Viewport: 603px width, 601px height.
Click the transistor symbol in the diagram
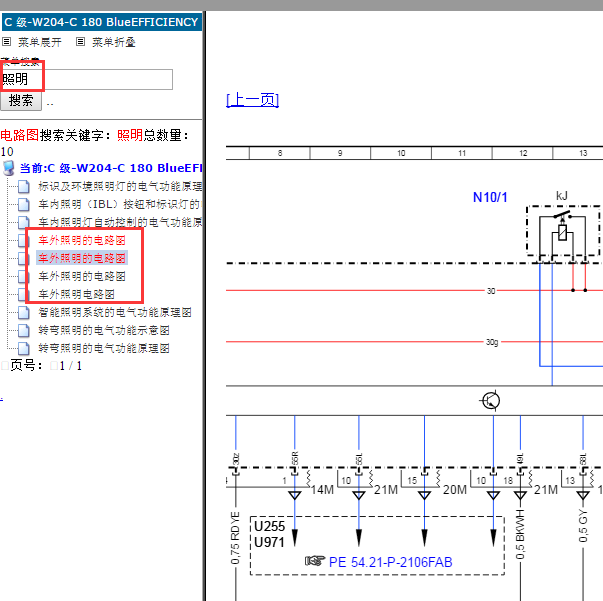pos(490,401)
